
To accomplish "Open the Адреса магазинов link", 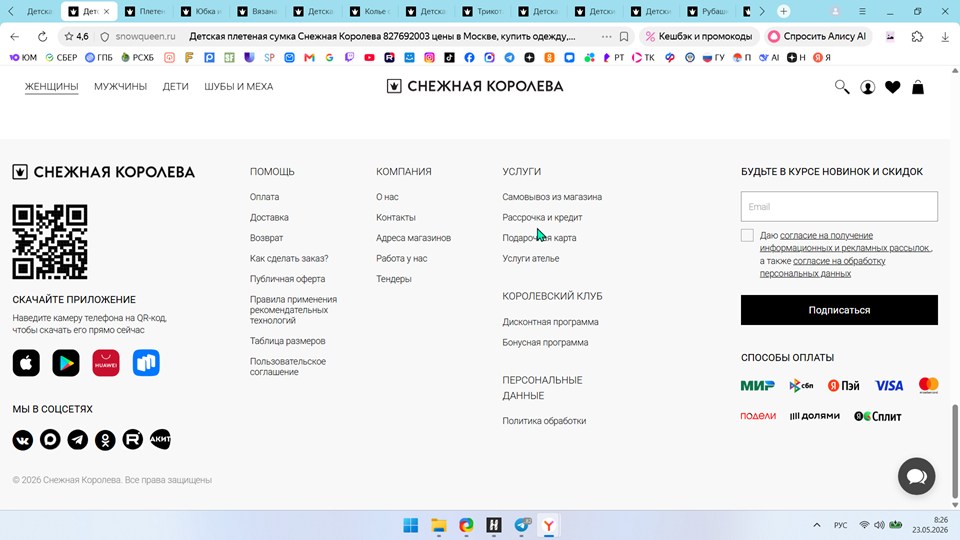I will pos(413,238).
